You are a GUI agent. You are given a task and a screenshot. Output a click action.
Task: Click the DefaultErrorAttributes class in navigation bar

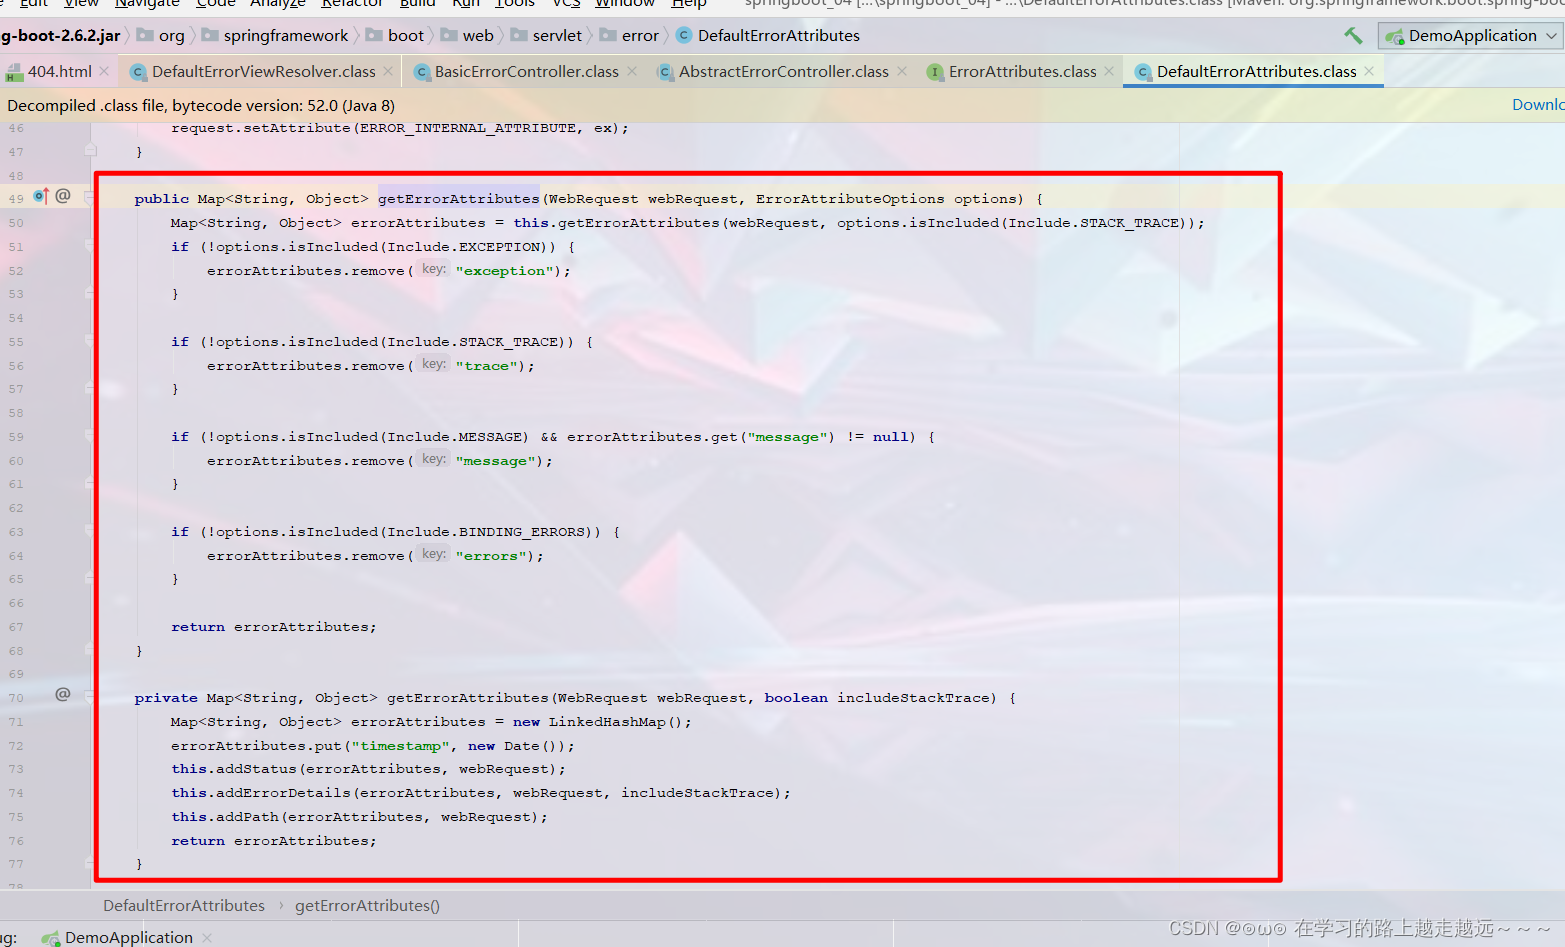(768, 36)
